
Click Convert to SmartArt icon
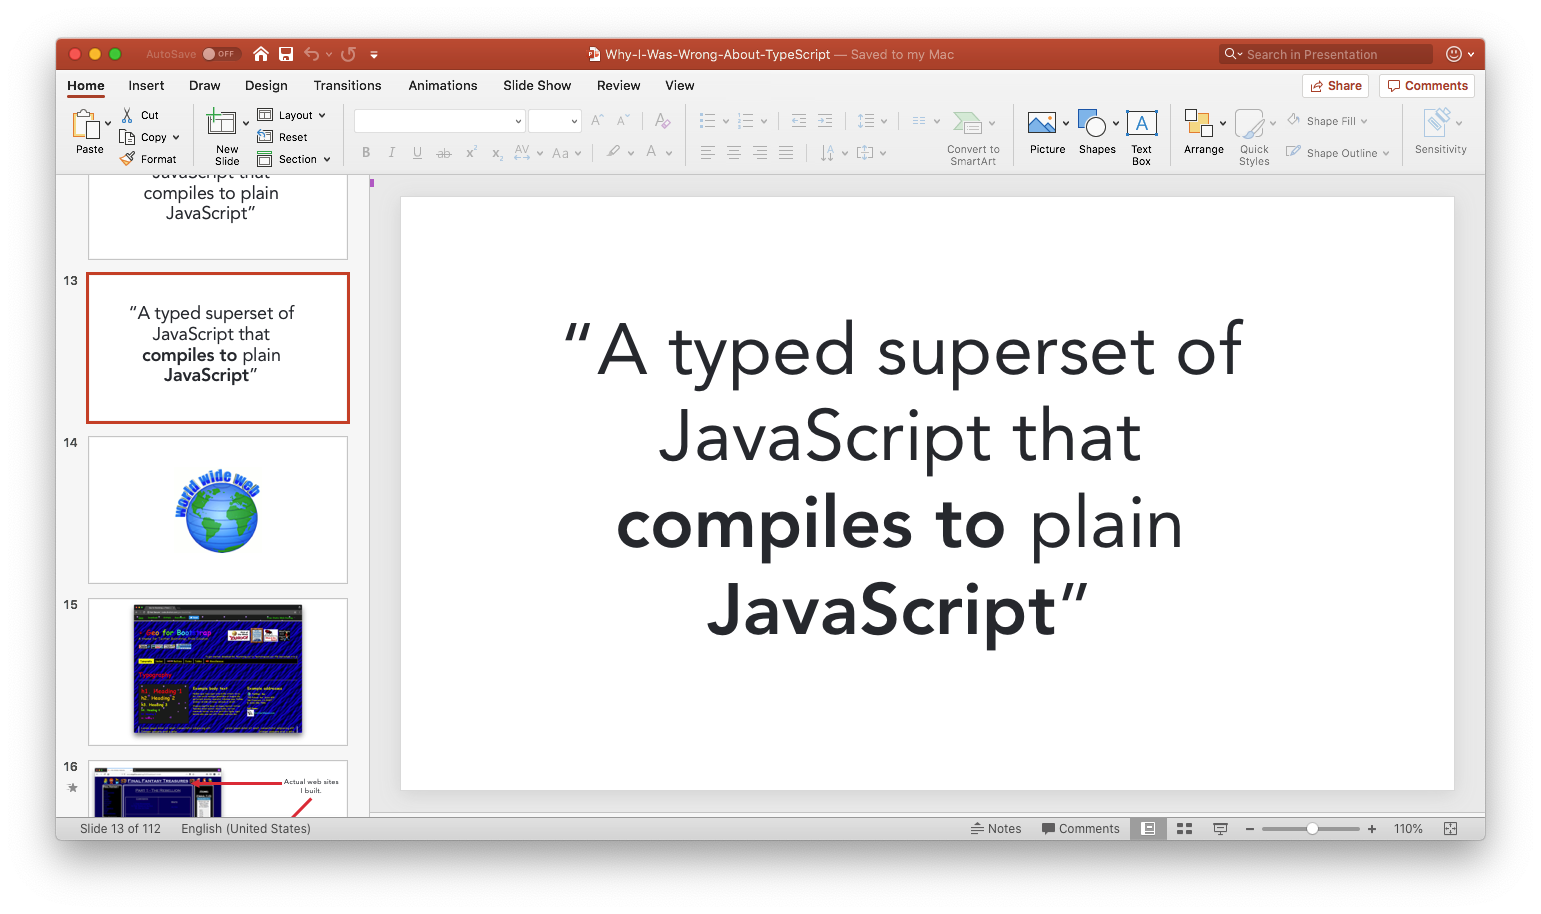click(x=968, y=123)
